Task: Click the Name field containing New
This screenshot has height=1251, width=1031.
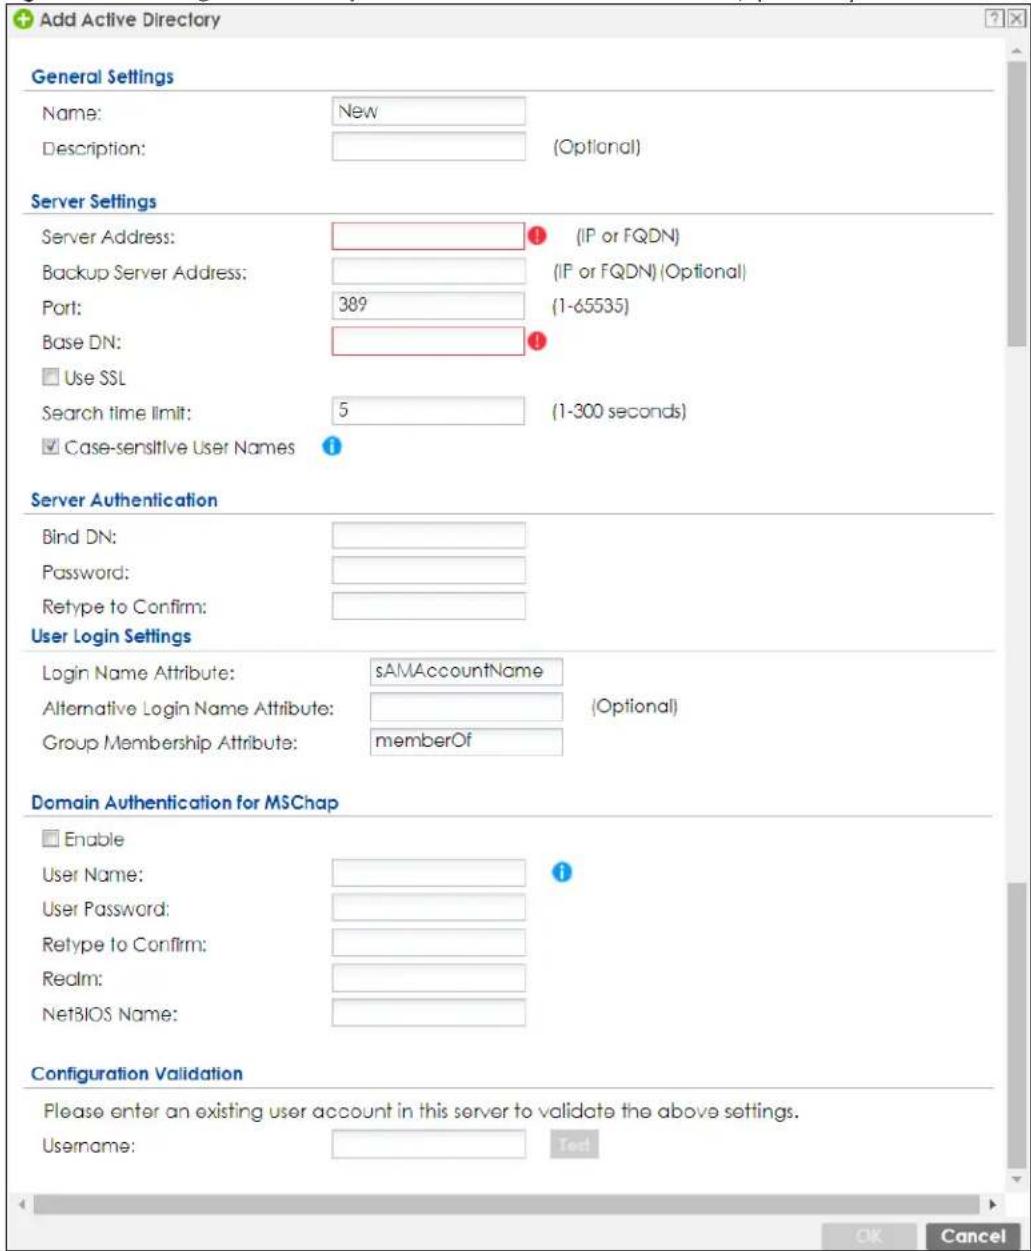Action: click(x=428, y=112)
